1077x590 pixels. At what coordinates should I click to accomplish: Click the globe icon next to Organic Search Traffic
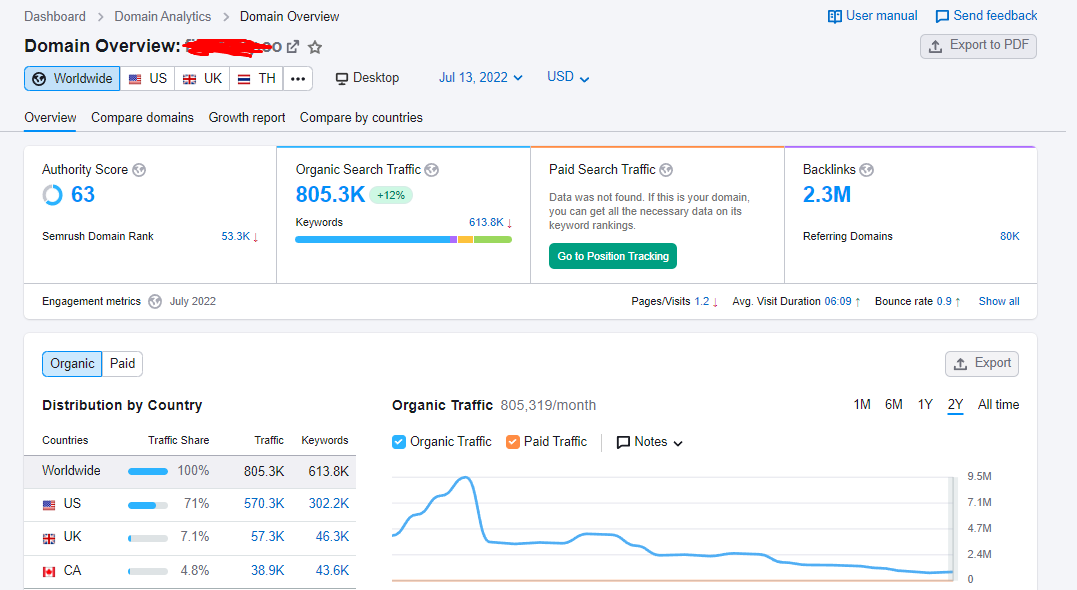[x=431, y=170]
